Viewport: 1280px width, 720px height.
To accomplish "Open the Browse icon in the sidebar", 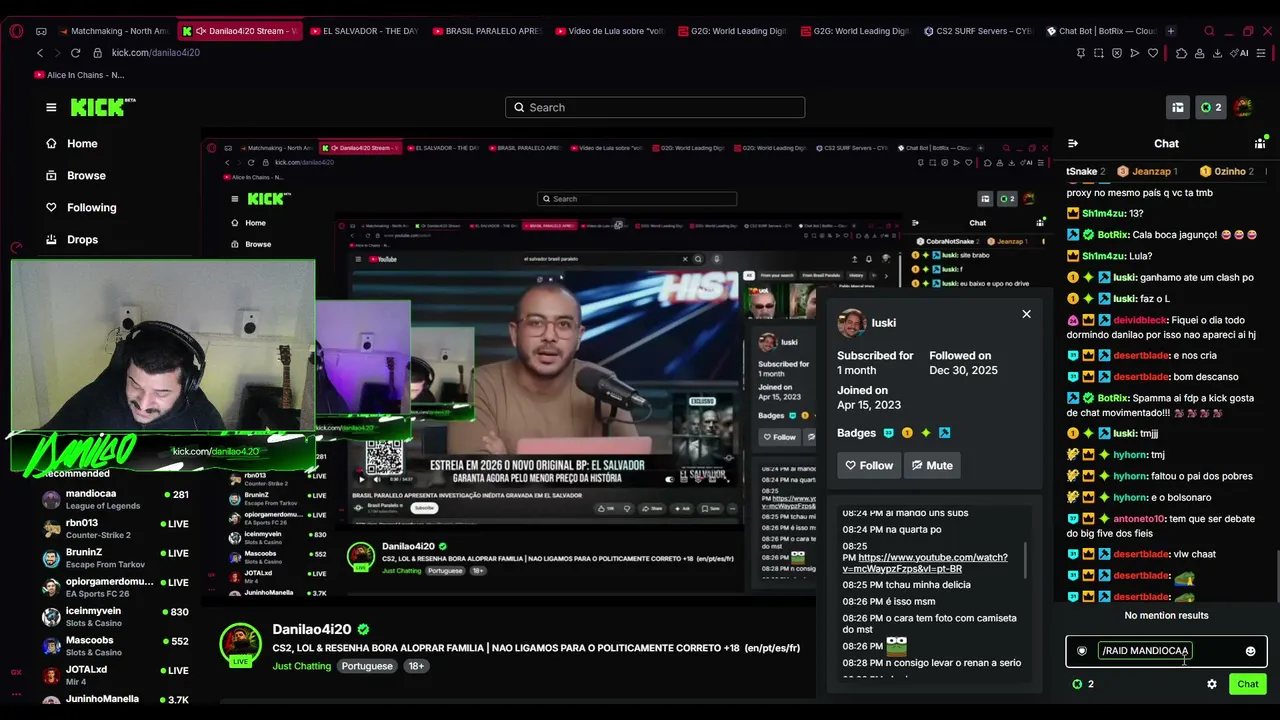I will click(x=51, y=175).
